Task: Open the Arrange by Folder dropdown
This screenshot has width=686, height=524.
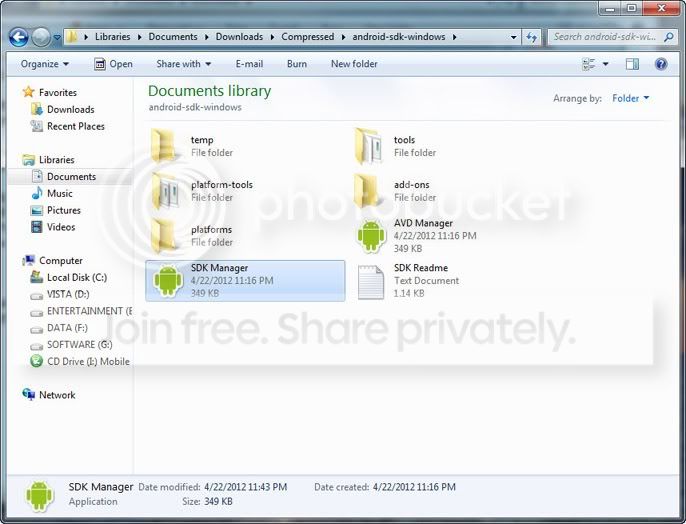Action: point(630,98)
